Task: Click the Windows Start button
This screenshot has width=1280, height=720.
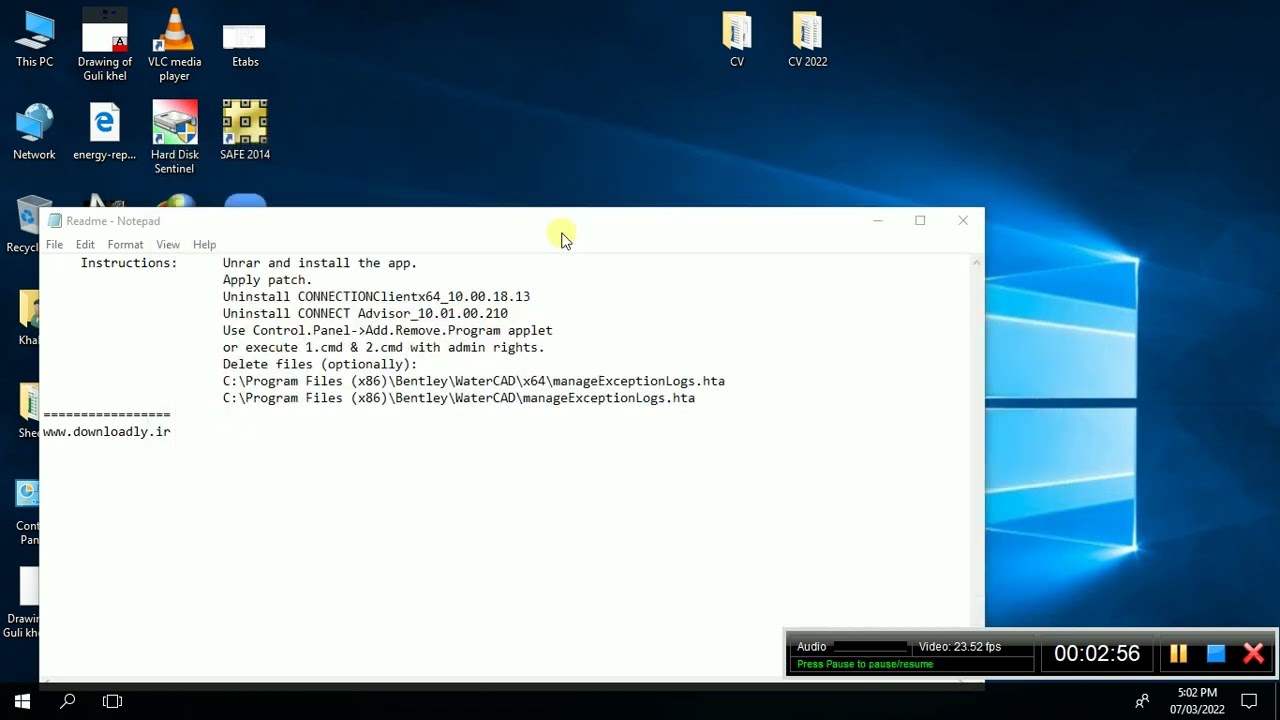Action: pos(22,702)
